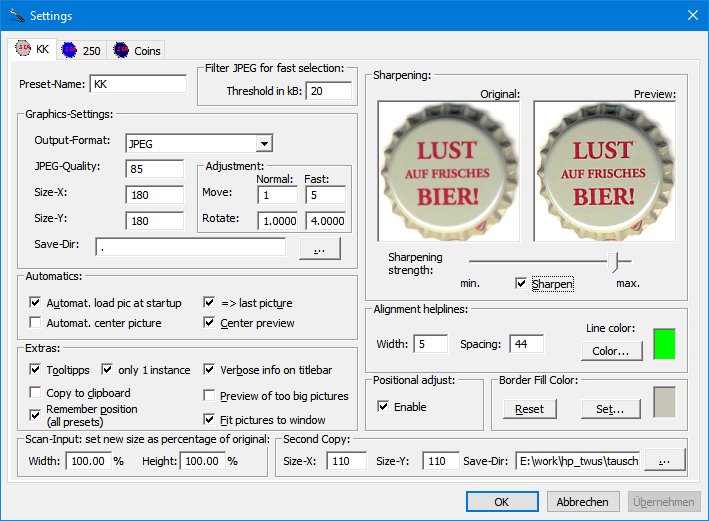Open the Line color picker with Color... button
Viewport: 709px width, 521px height.
click(610, 351)
